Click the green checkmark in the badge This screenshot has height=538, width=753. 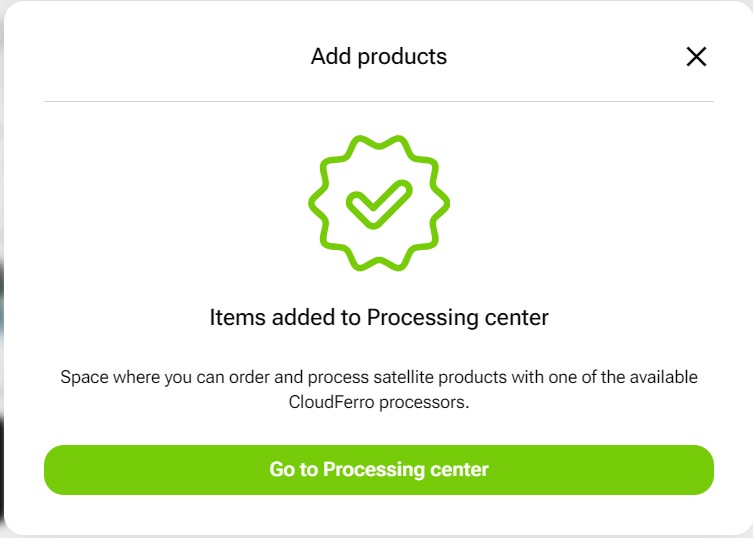coord(379,204)
